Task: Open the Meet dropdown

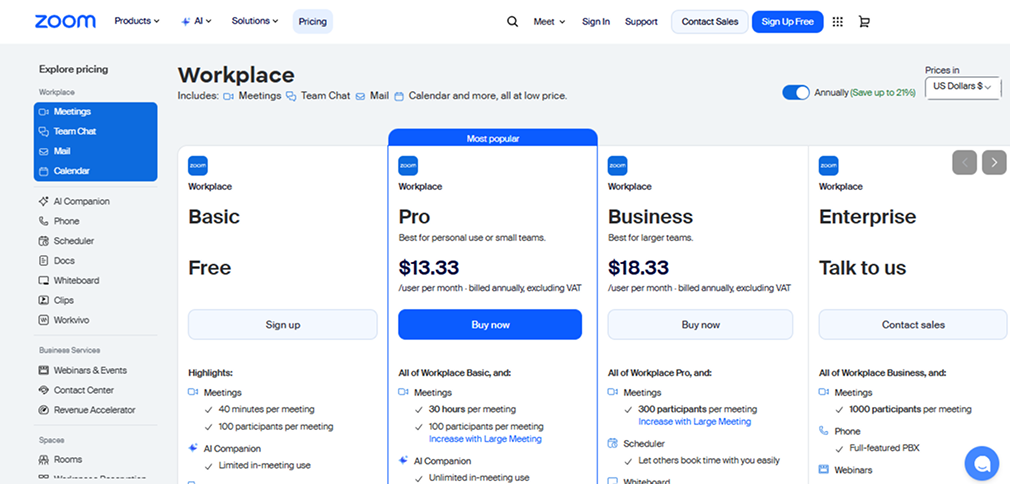Action: [x=549, y=22]
